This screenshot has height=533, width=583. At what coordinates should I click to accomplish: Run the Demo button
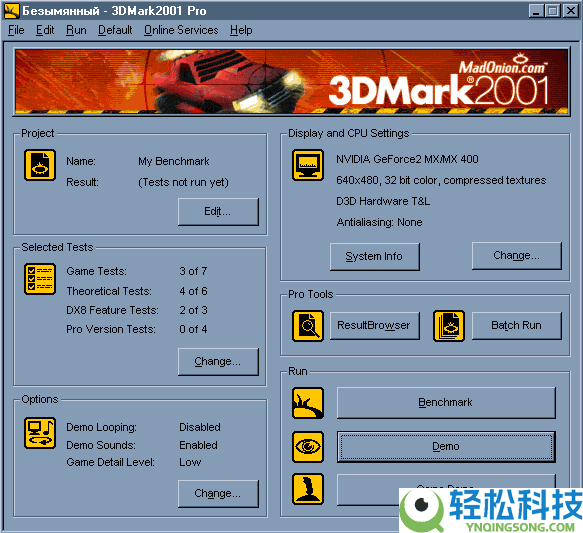click(x=446, y=447)
